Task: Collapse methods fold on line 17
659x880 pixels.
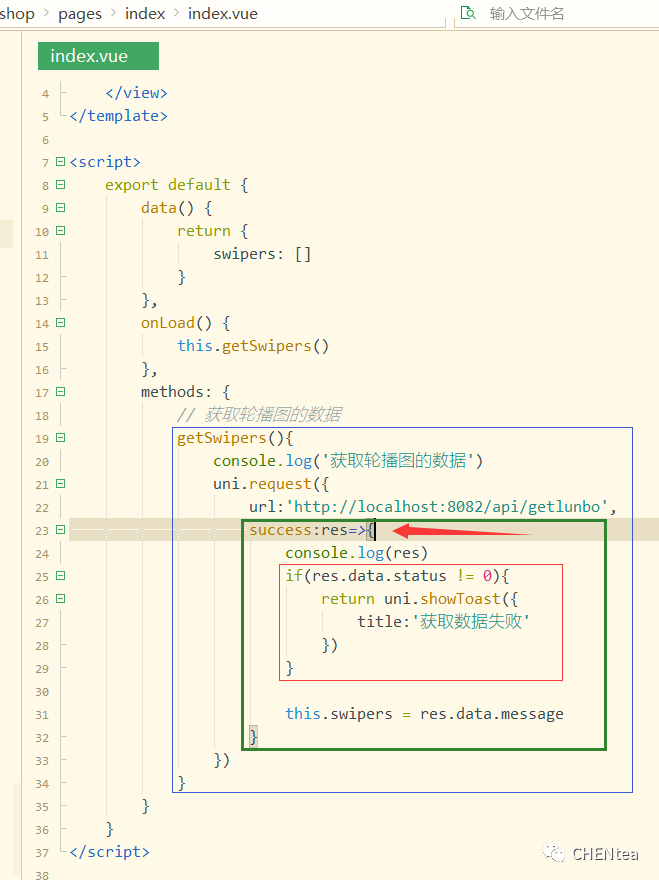Action: 61,392
